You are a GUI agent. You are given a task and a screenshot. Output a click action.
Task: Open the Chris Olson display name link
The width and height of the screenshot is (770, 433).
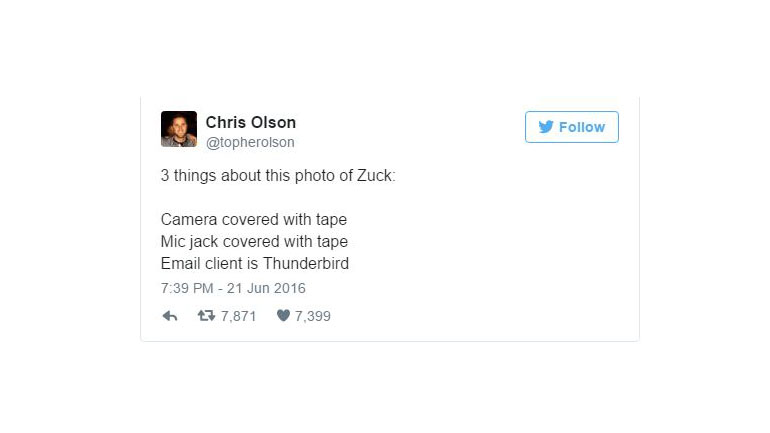[250, 122]
